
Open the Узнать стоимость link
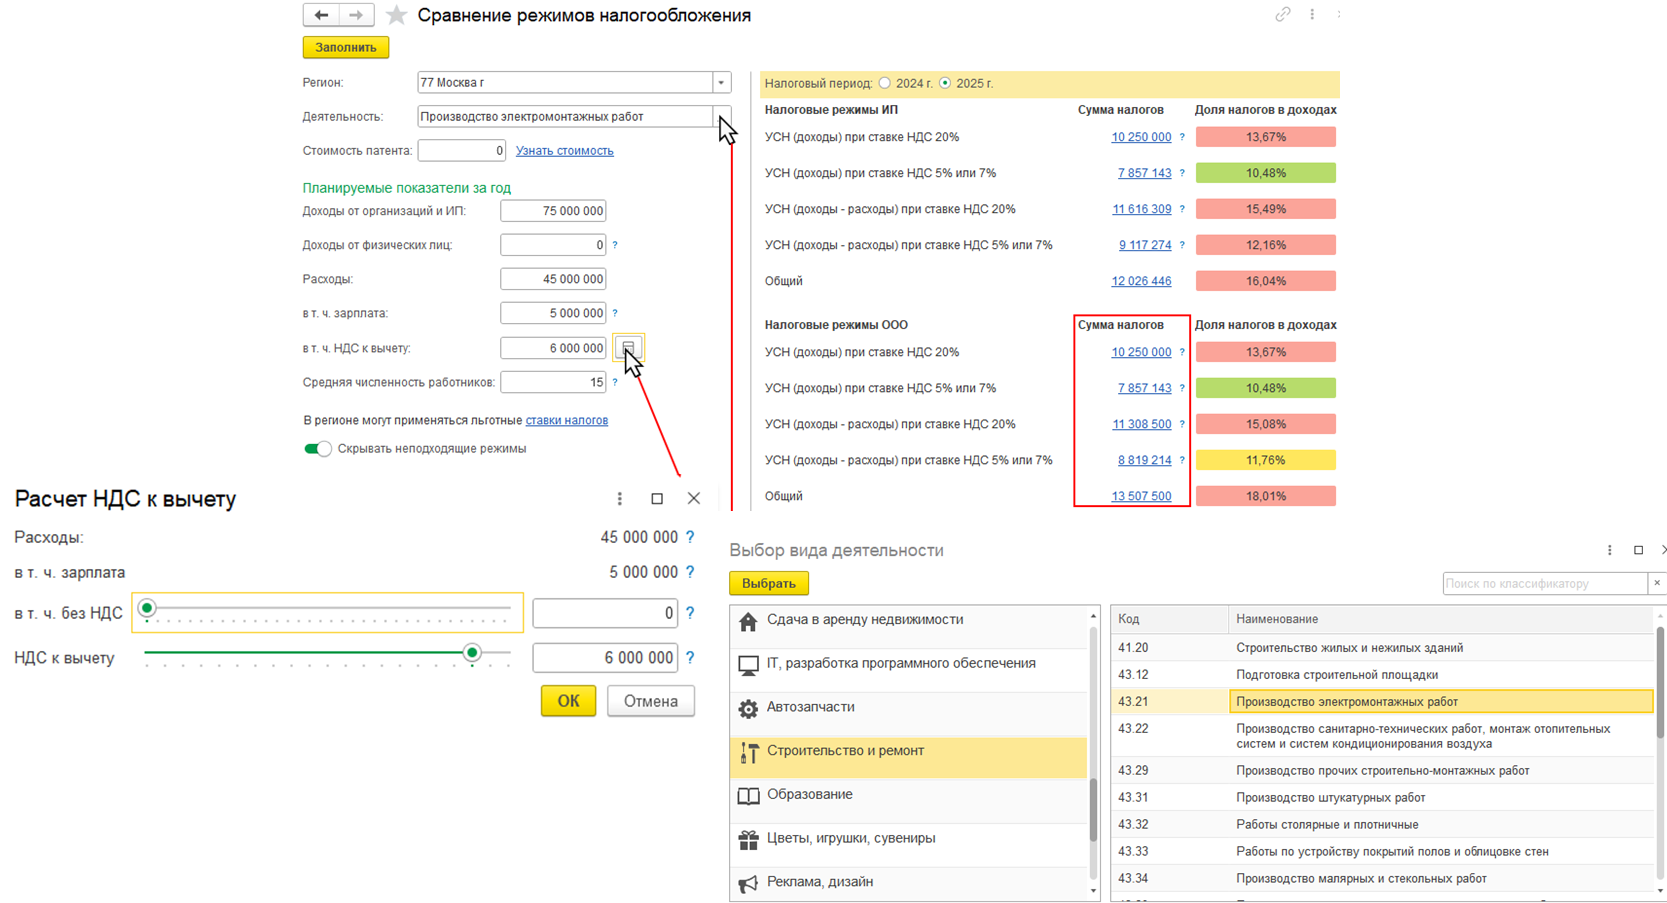pyautogui.click(x=564, y=151)
